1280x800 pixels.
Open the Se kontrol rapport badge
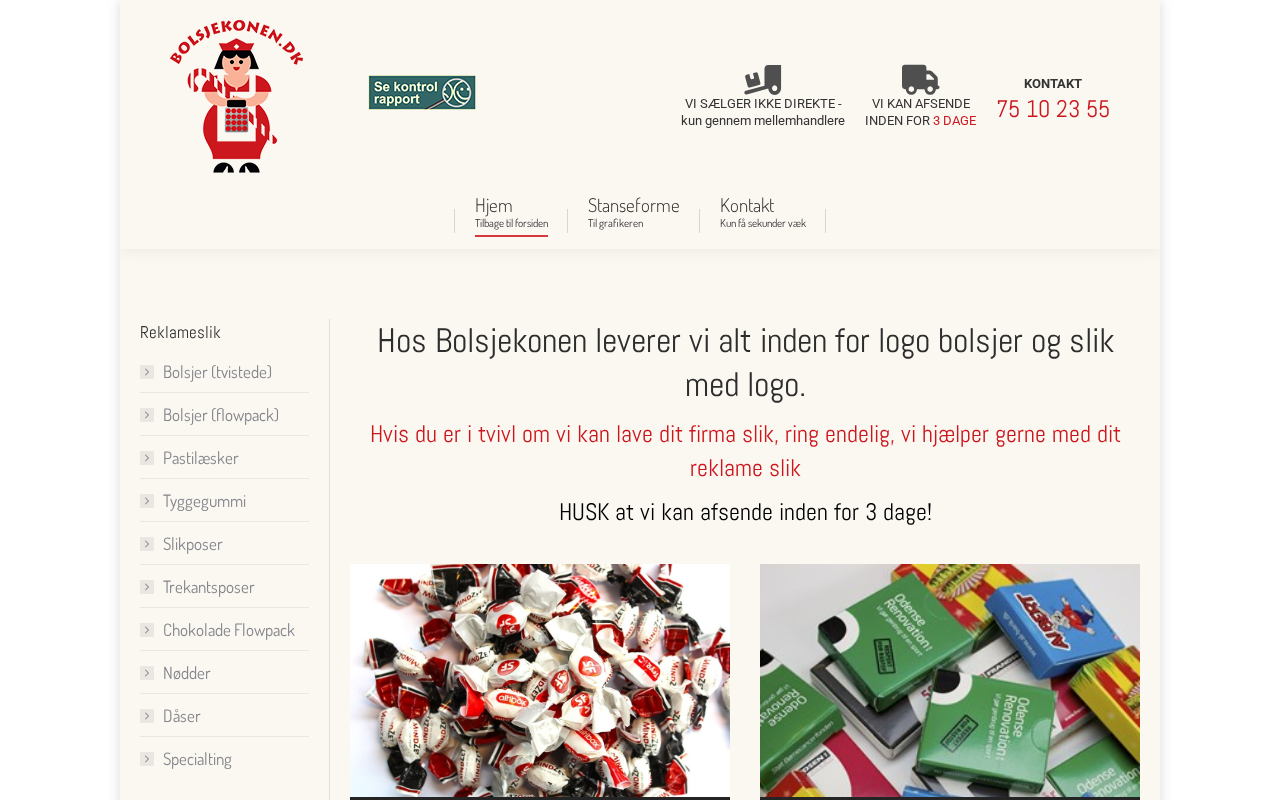point(422,93)
